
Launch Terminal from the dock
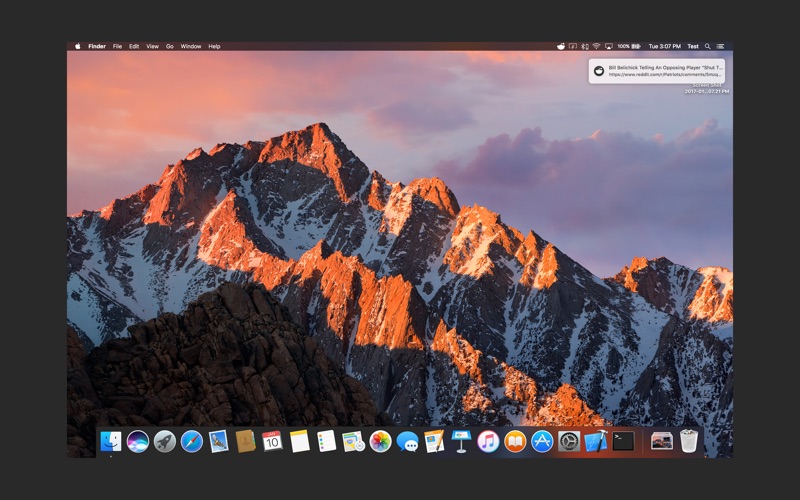coord(623,441)
